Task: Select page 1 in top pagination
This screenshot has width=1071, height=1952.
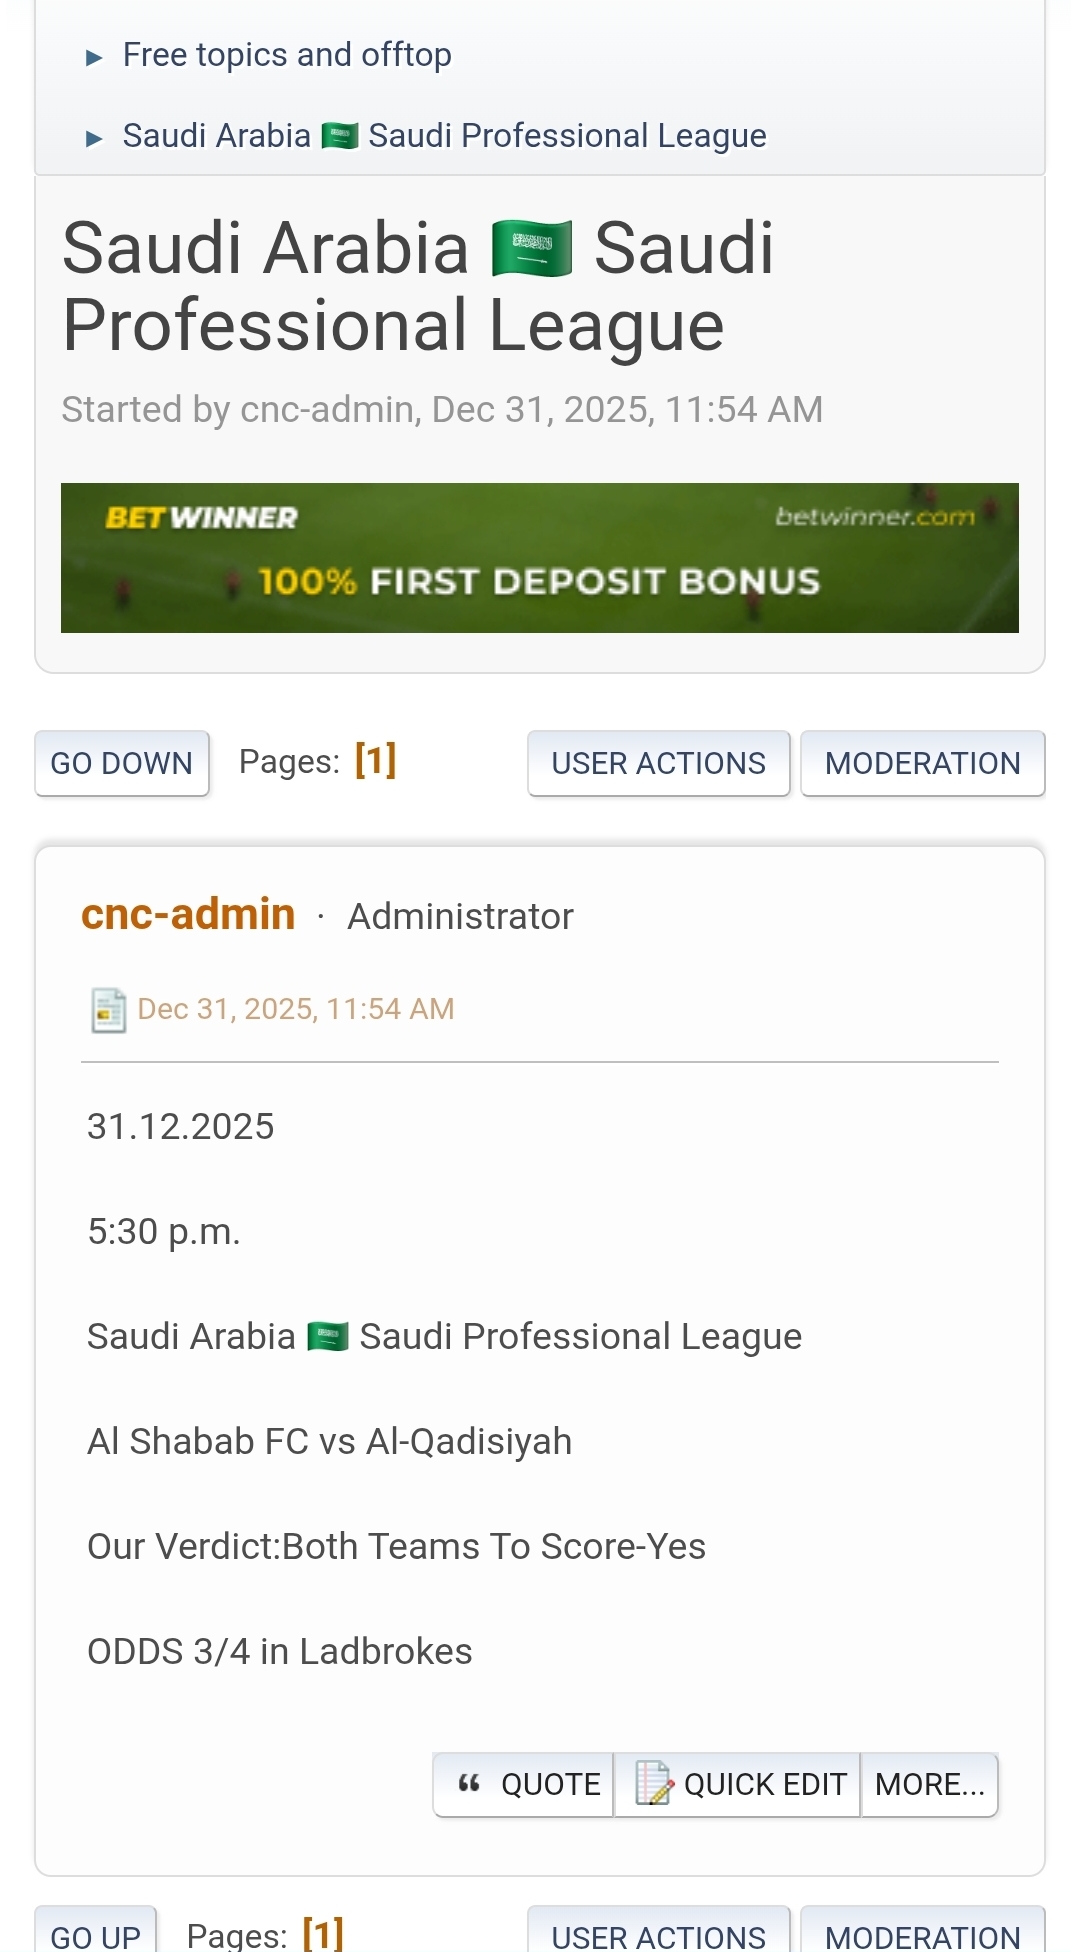Action: pos(376,761)
